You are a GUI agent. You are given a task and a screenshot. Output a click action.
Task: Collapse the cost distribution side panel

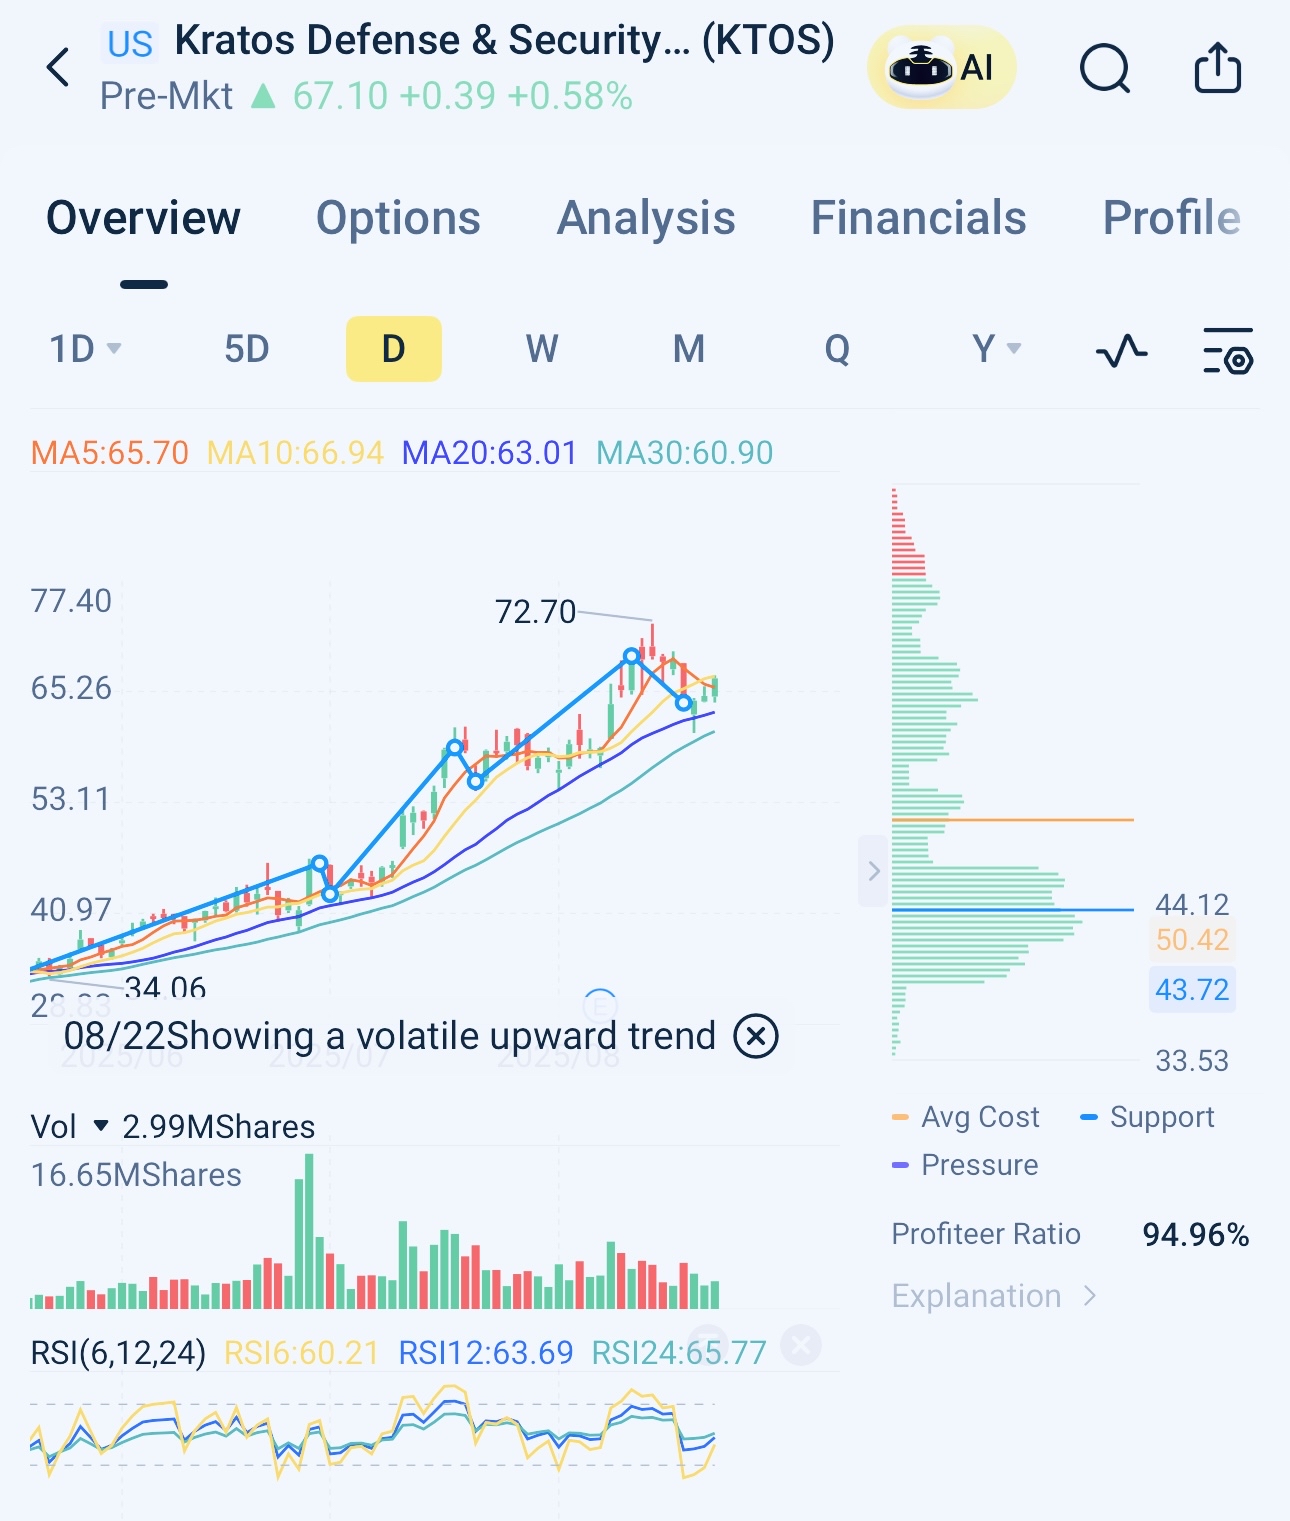(x=873, y=871)
